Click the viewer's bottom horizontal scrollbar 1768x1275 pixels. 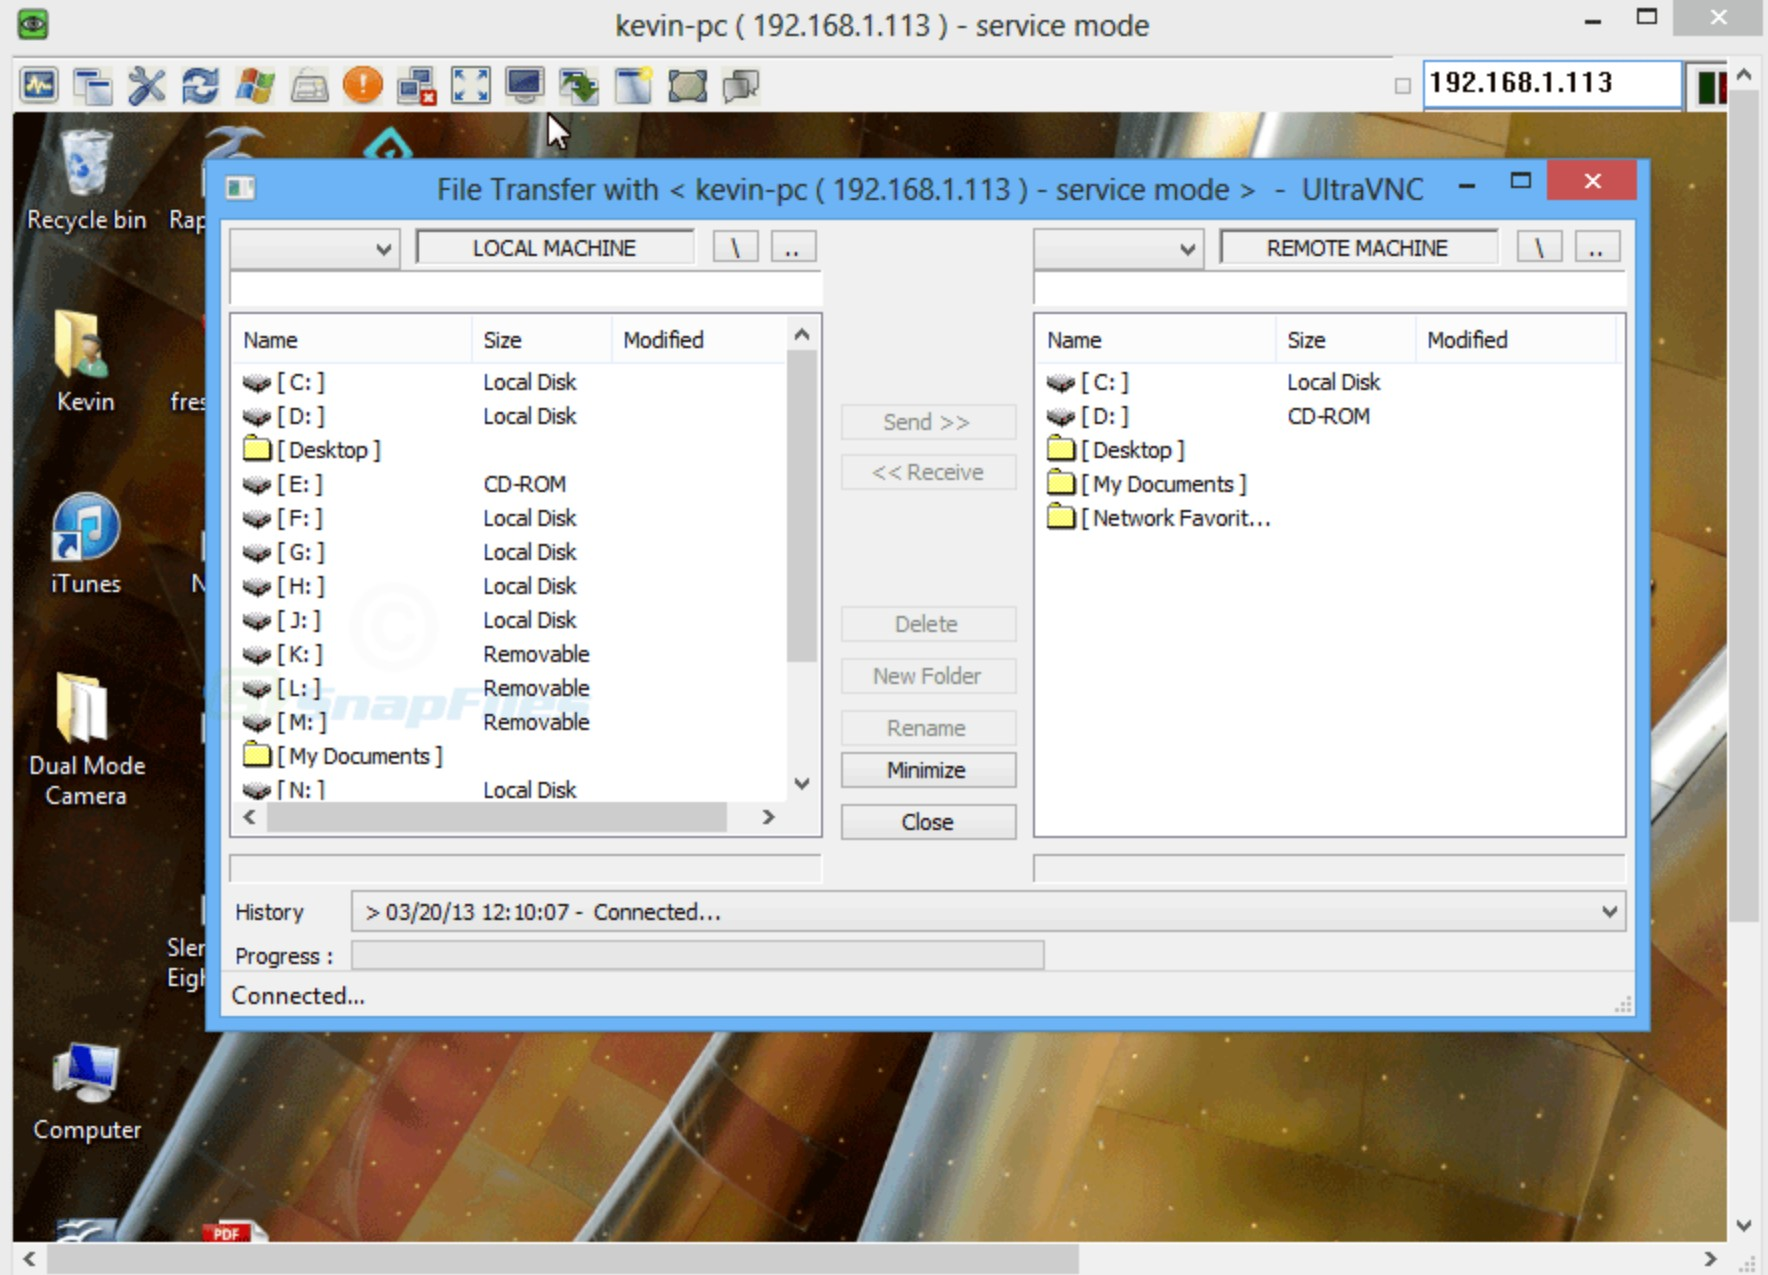click(563, 1259)
